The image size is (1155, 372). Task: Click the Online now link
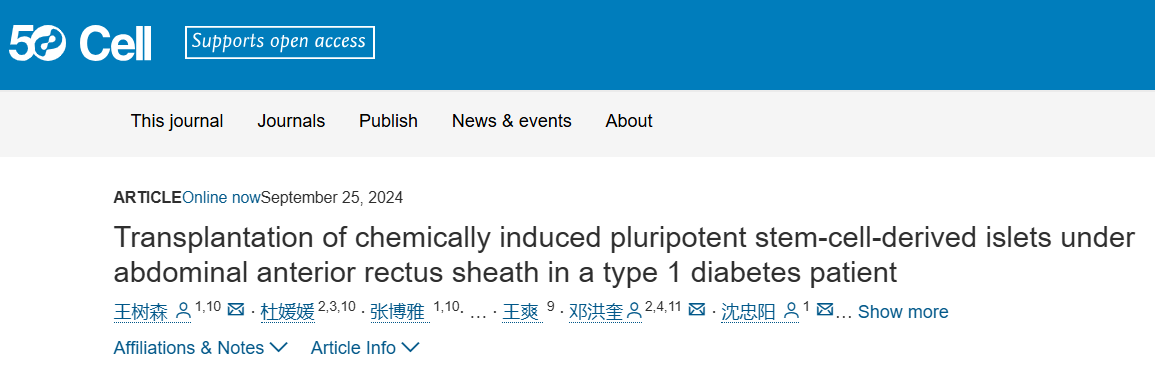pyautogui.click(x=221, y=197)
